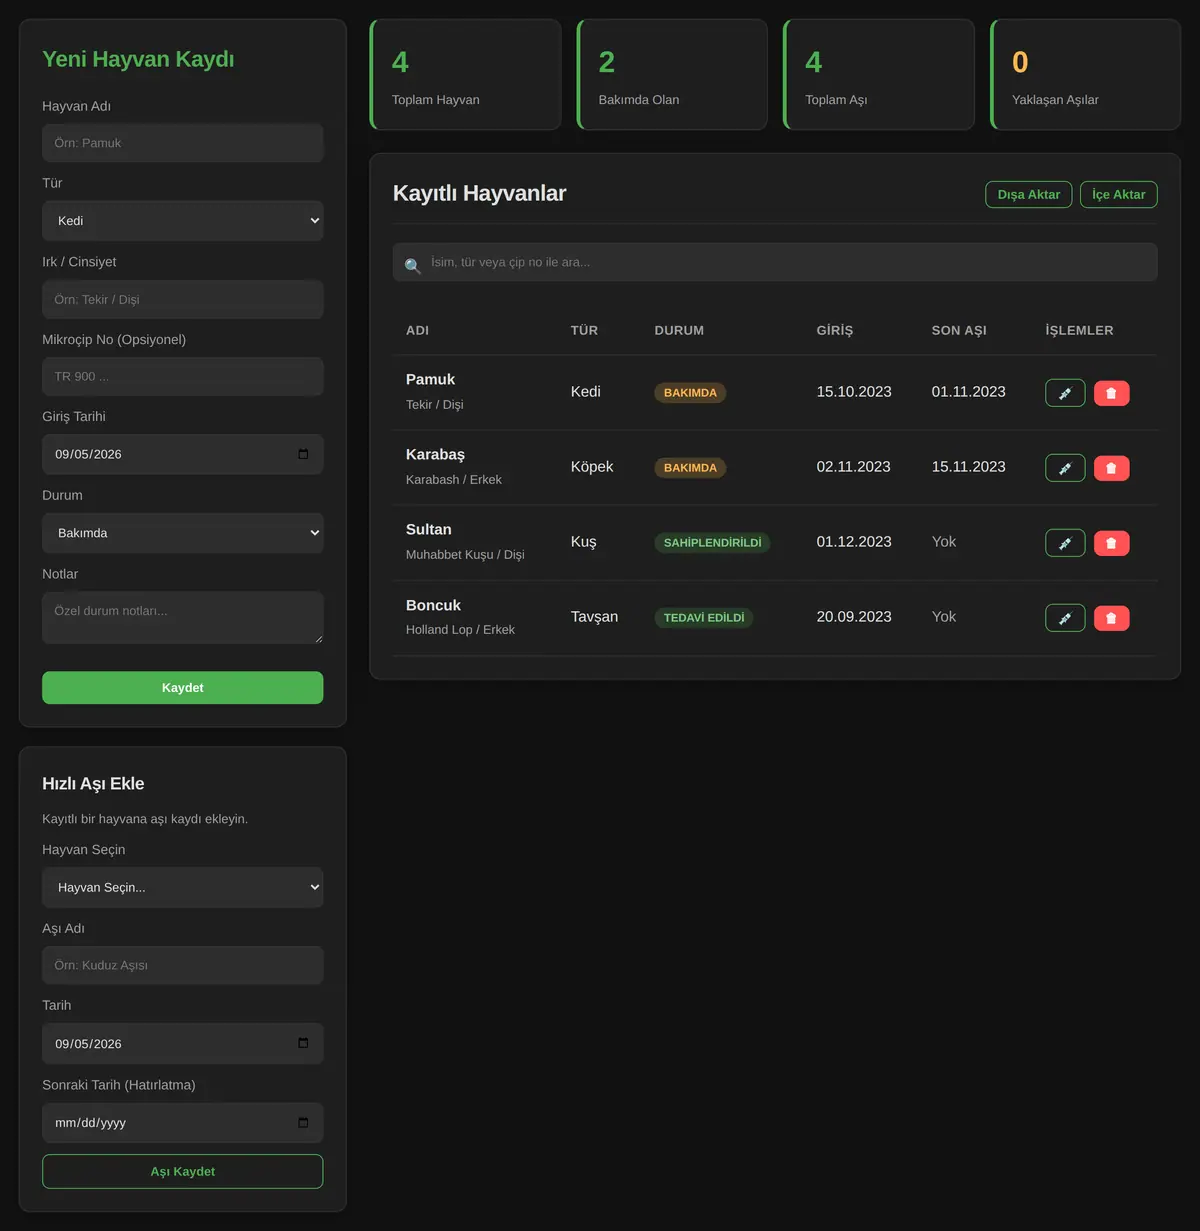Click the BAKIMDA badge in Pamuk row
The height and width of the screenshot is (1231, 1200).
[690, 393]
